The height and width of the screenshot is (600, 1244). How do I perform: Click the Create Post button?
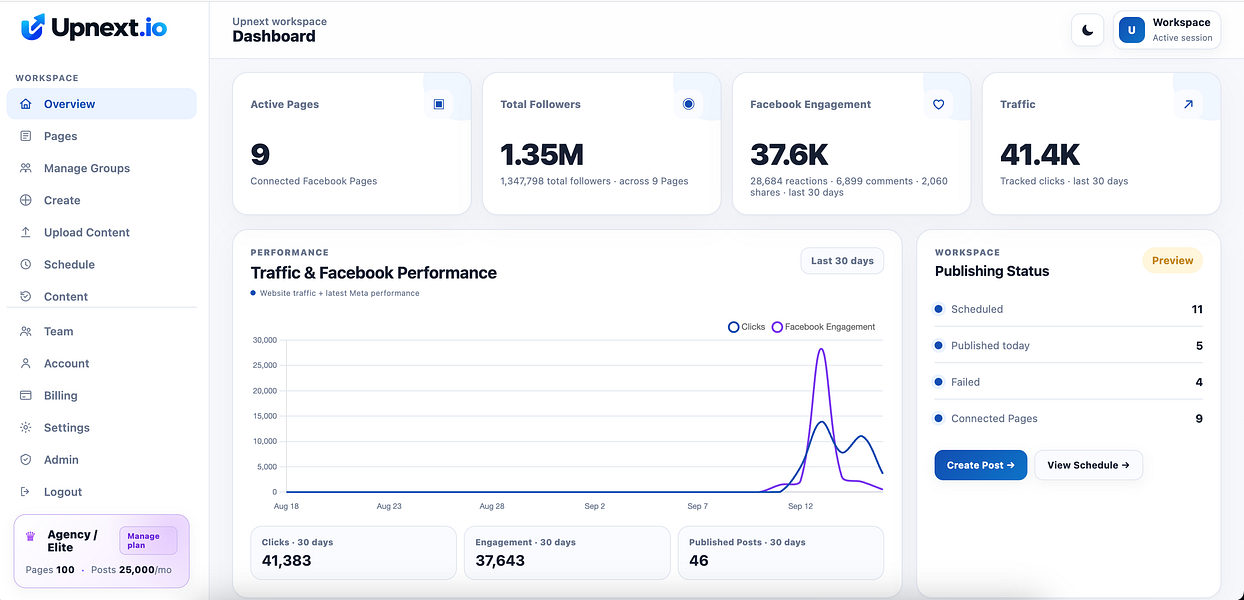[981, 465]
